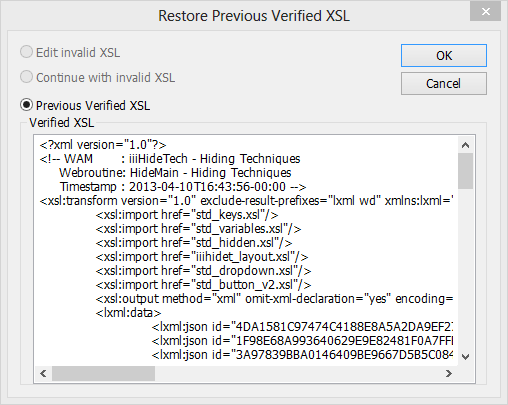Click the horizontal scrollbar thumb
The width and height of the screenshot is (508, 405).
(103, 373)
